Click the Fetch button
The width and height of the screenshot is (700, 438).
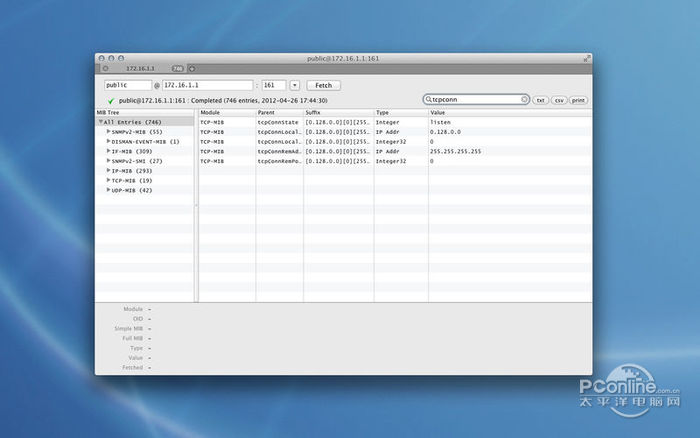pos(323,86)
